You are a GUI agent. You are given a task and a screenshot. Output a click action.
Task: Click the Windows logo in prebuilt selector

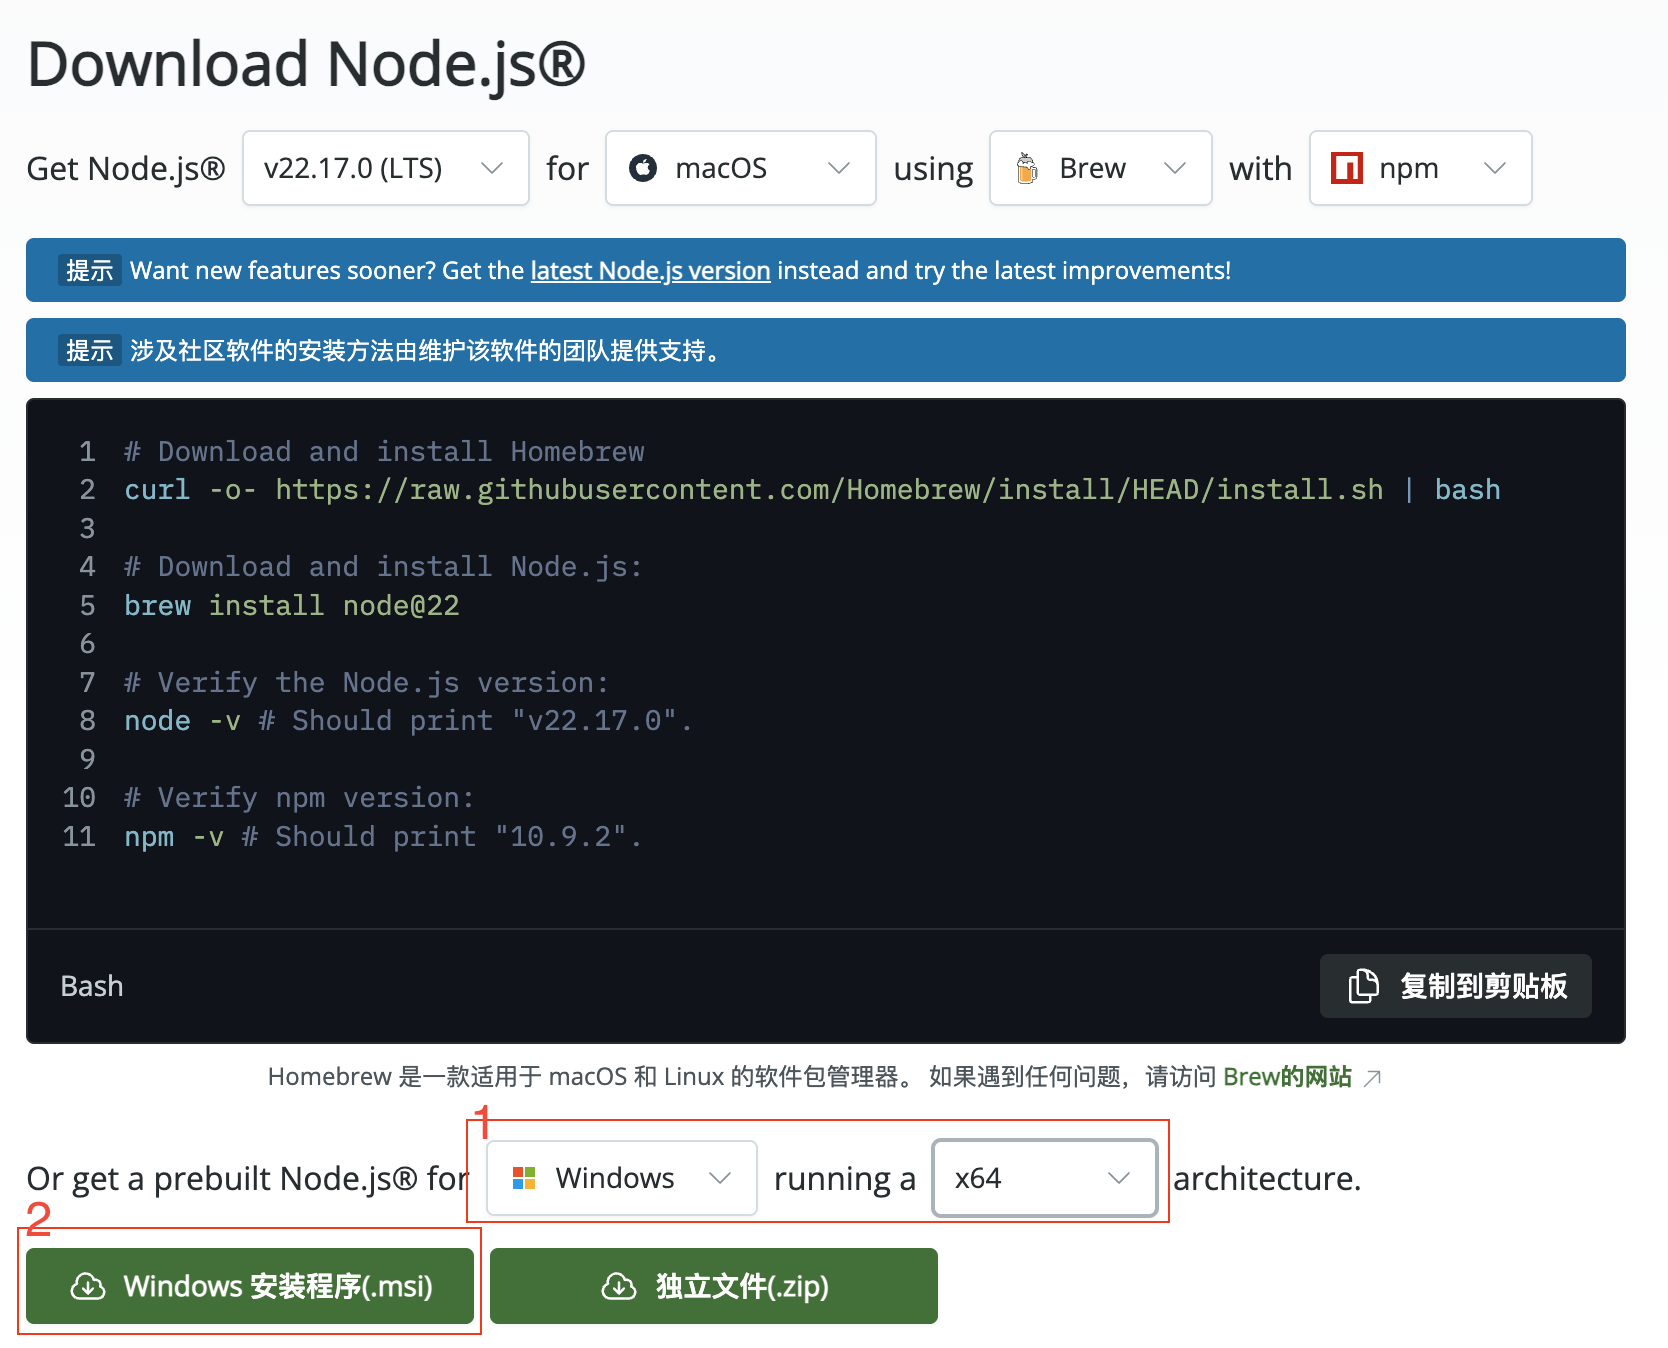524,1178
